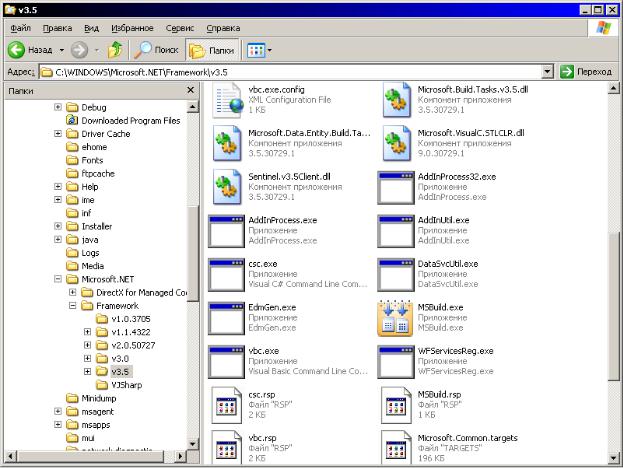
Task: Select Downloaded Program Files folder
Action: [124, 120]
